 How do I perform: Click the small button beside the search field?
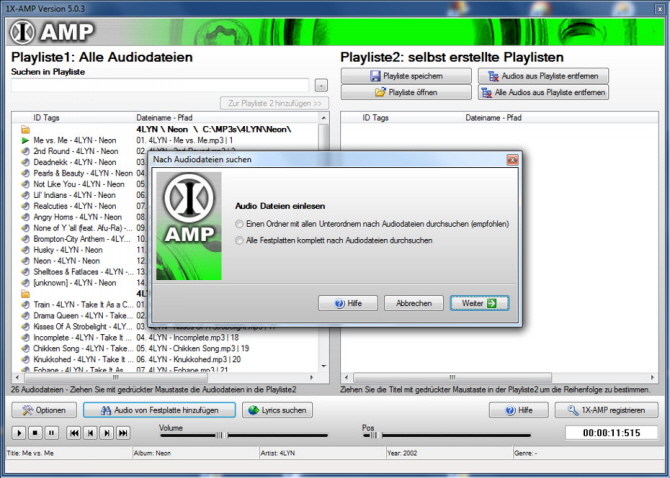click(x=321, y=85)
